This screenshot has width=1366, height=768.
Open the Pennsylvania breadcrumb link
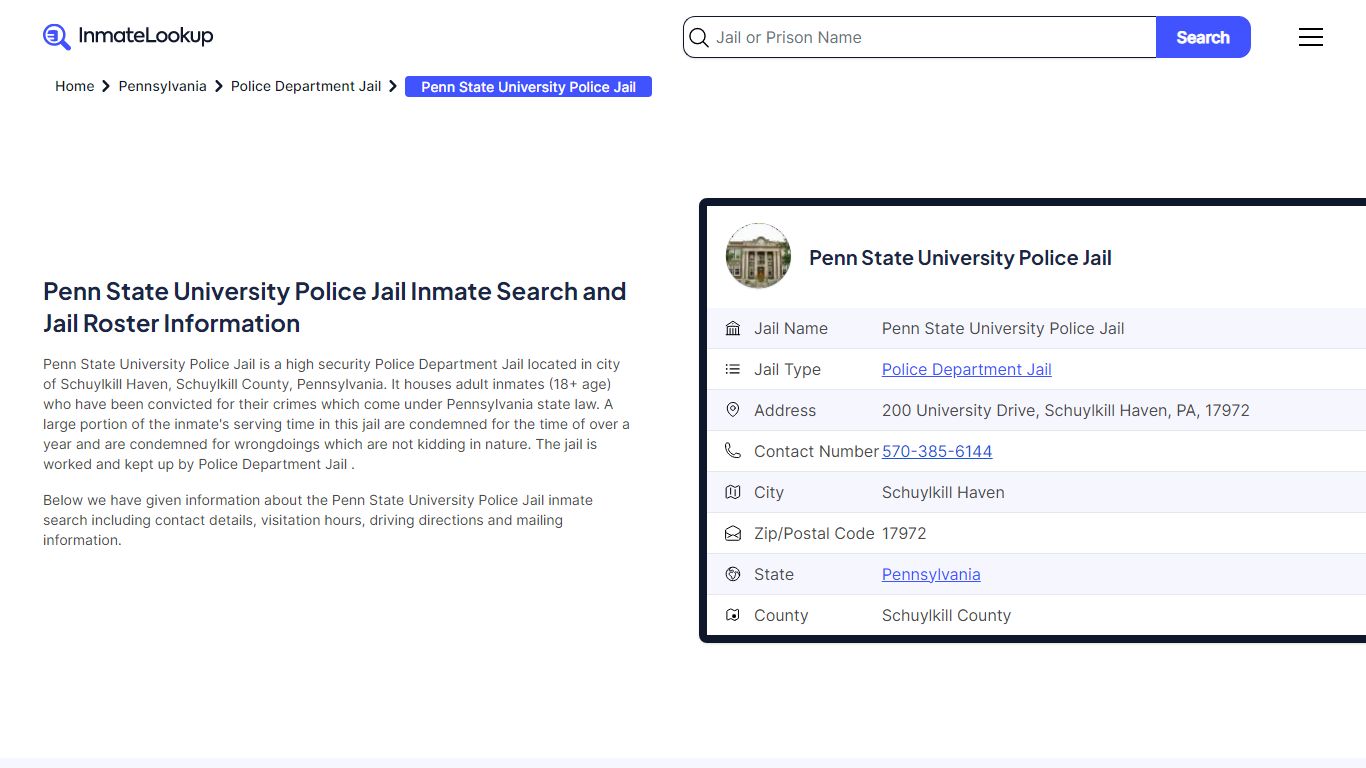coord(162,86)
